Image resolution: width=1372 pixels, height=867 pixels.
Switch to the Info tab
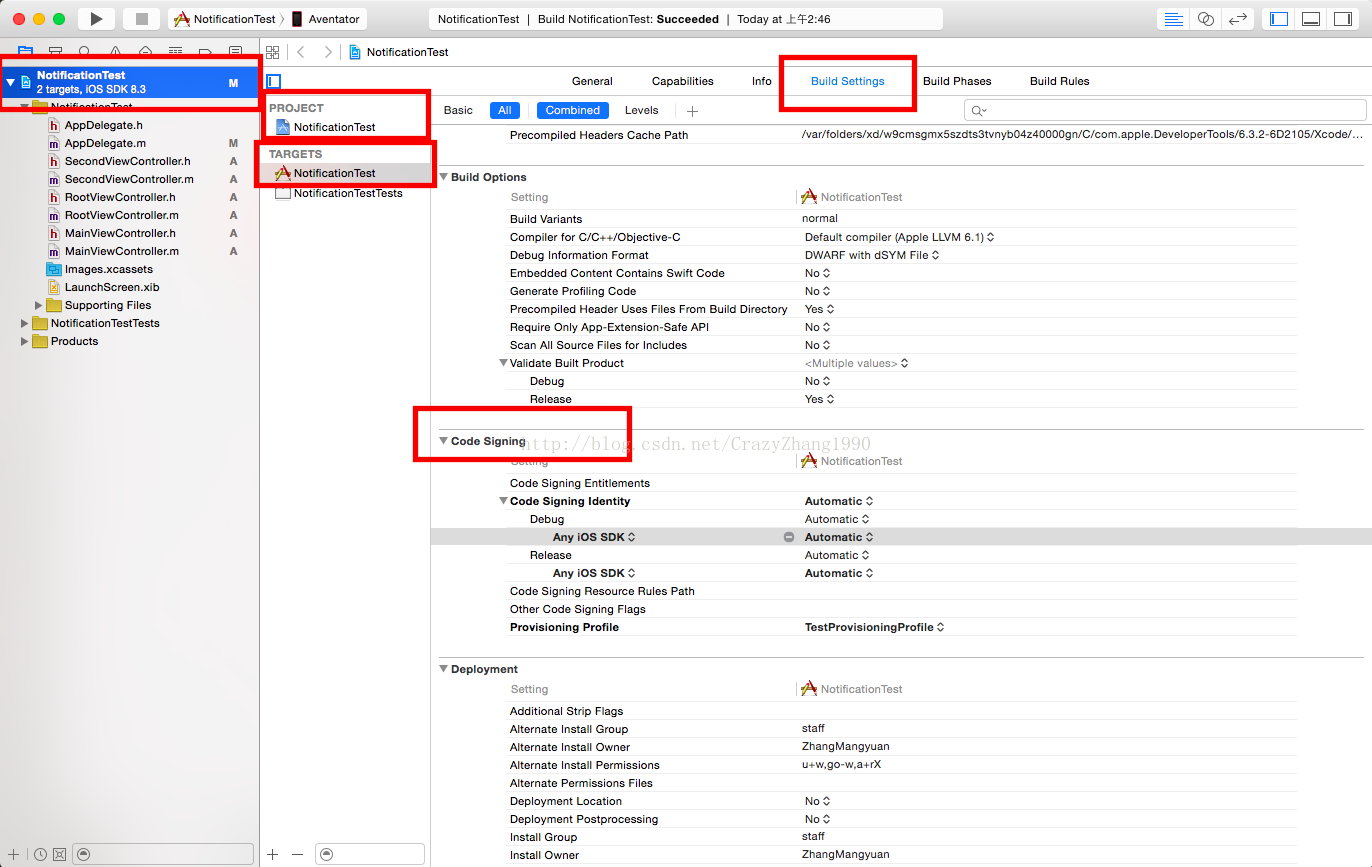pyautogui.click(x=762, y=81)
